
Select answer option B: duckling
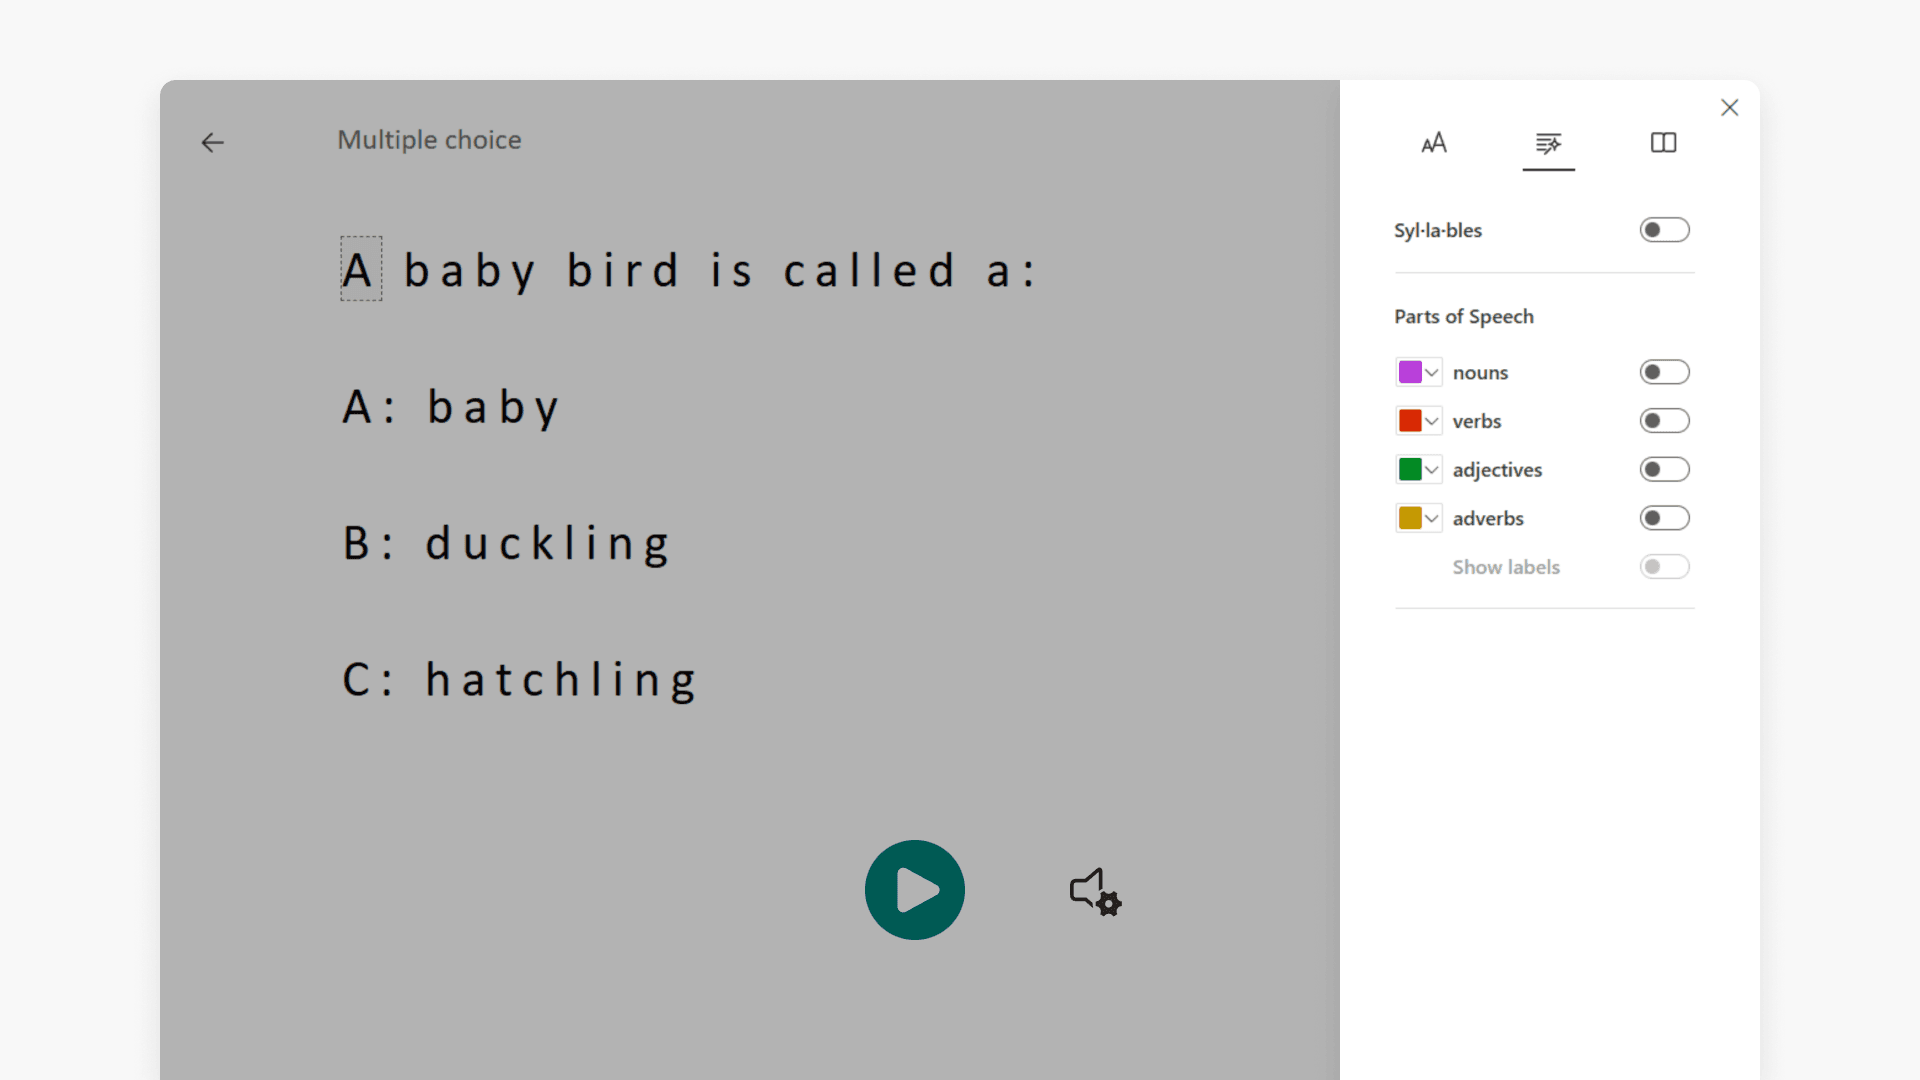point(506,543)
